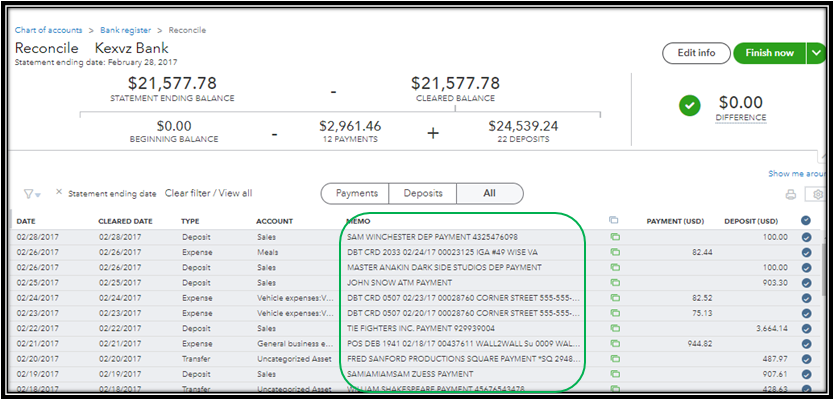Viewport: 836px width, 399px height.
Task: Click the 3,664.14 deposit amount
Action: point(771,329)
